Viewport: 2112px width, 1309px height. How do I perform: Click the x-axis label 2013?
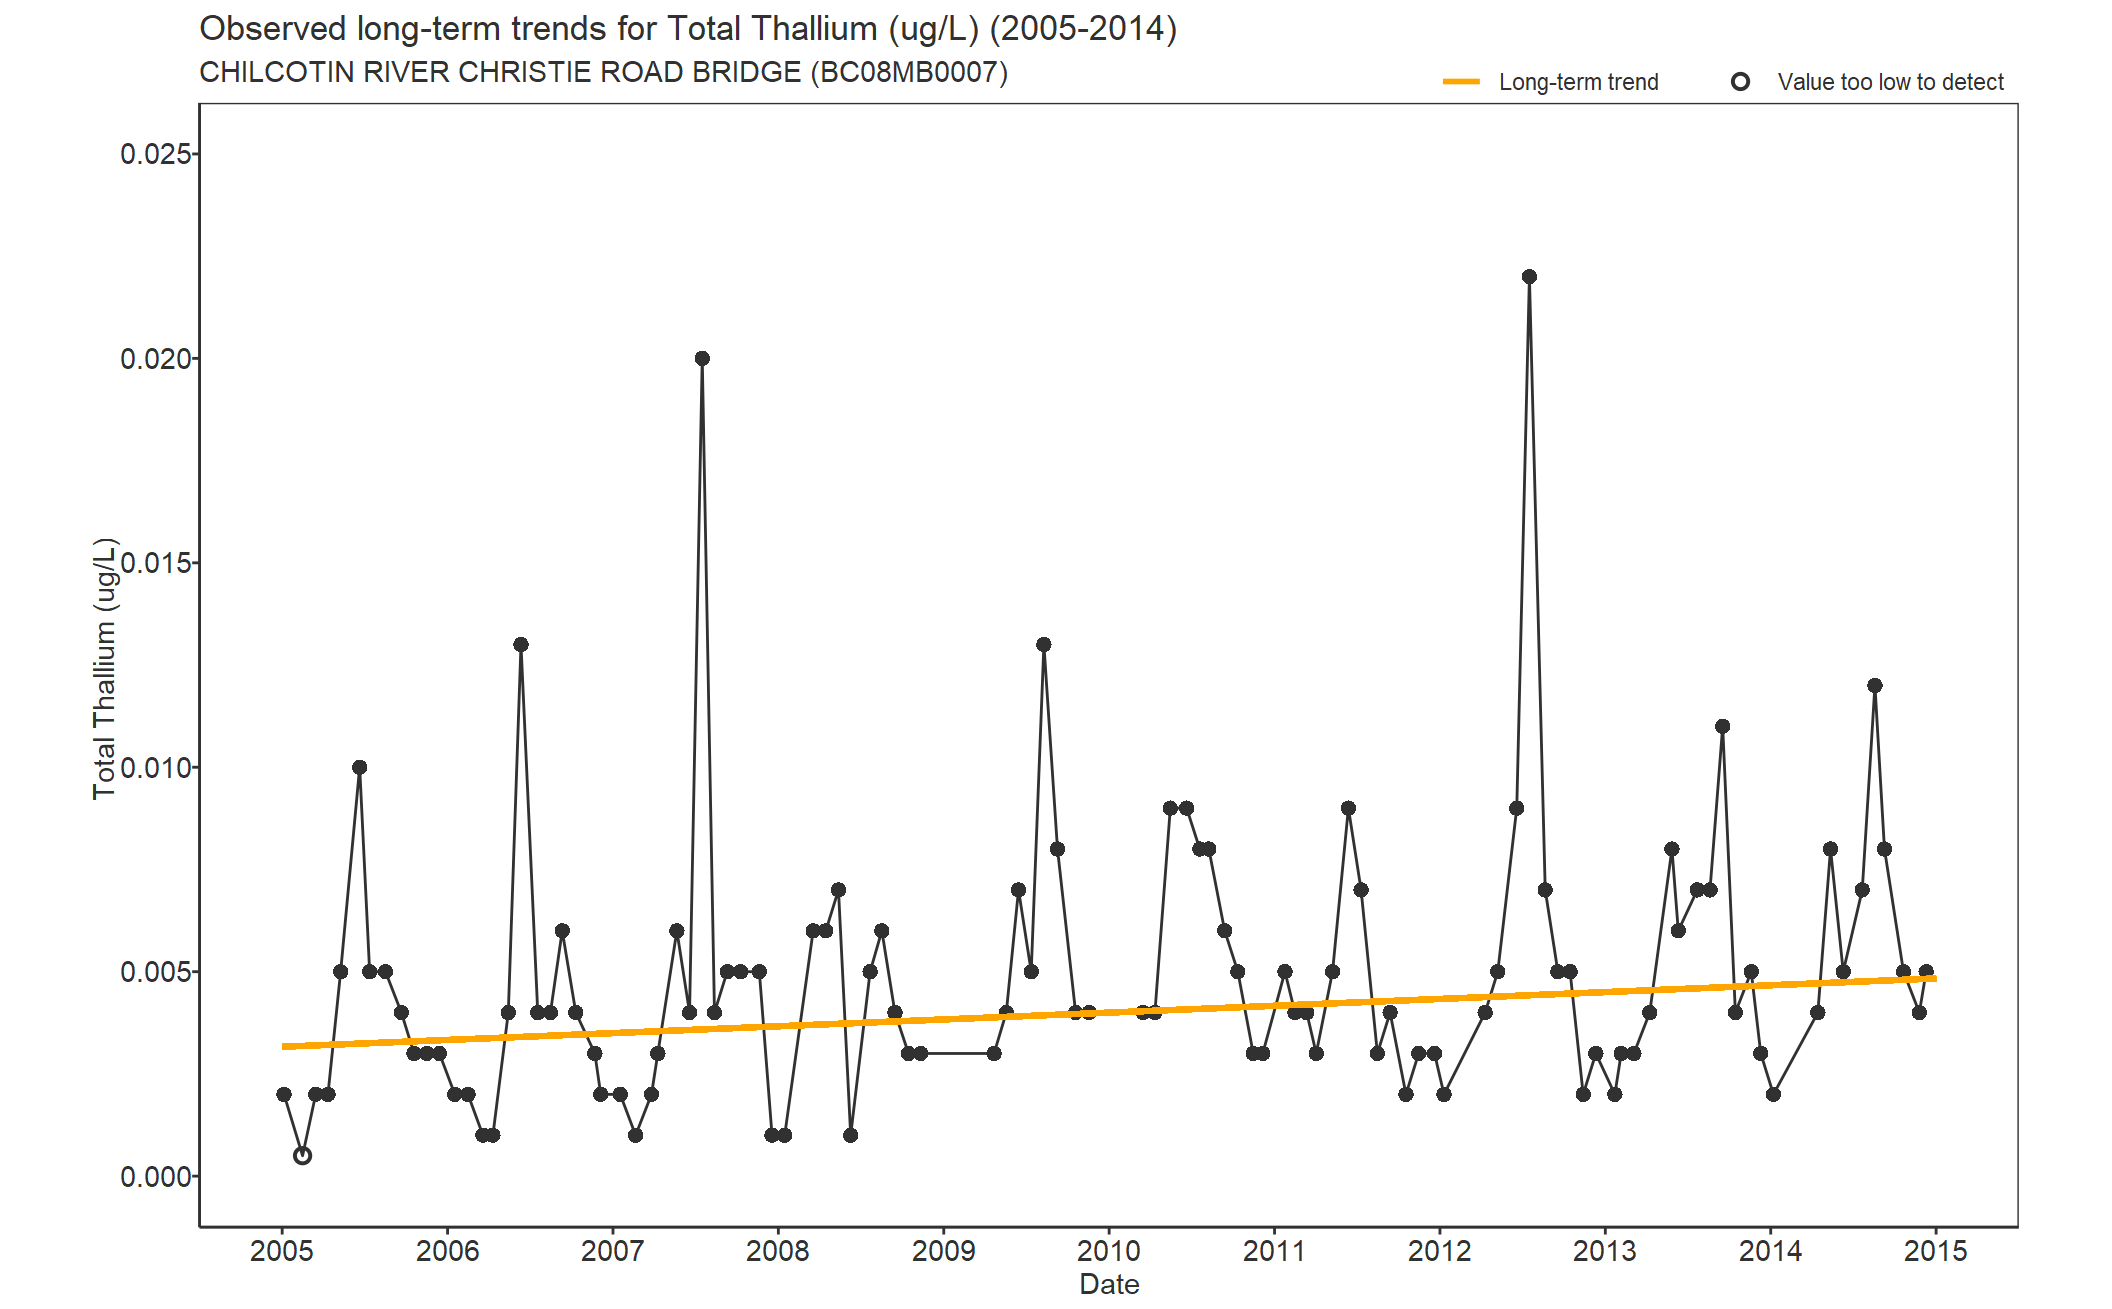tap(1605, 1251)
